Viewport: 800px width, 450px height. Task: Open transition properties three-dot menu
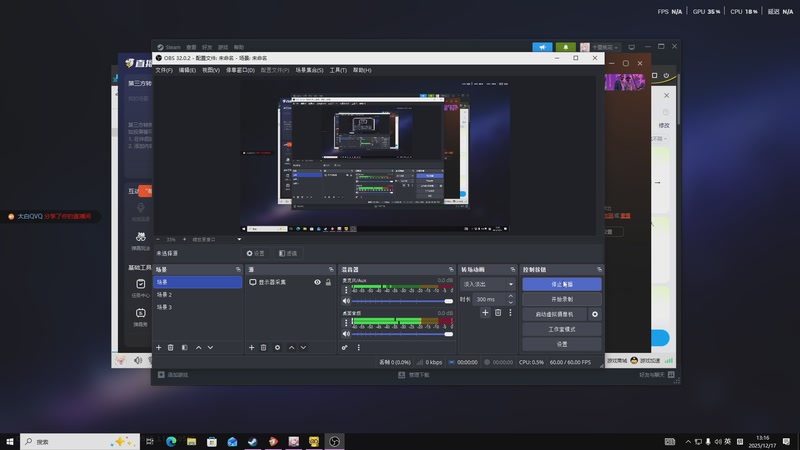click(x=510, y=313)
